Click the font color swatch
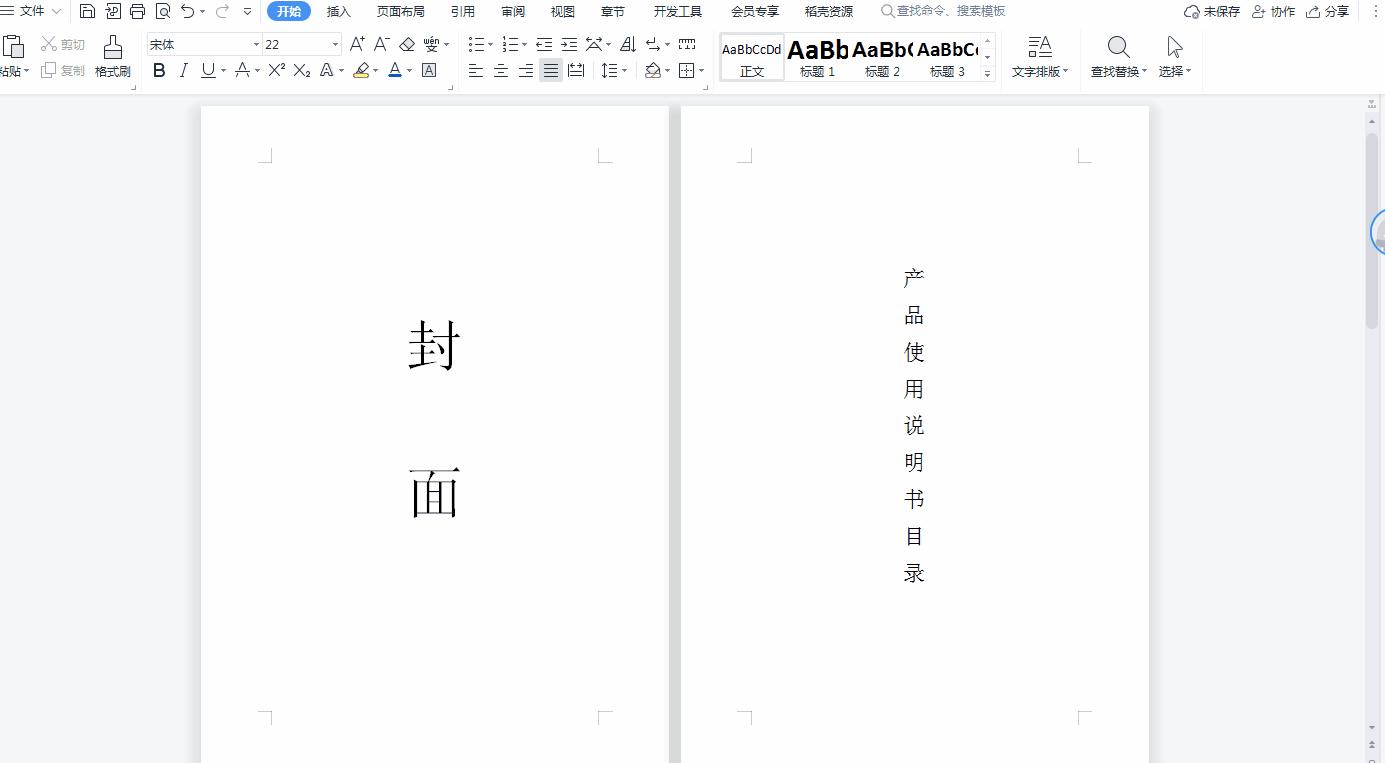 pyautogui.click(x=396, y=70)
